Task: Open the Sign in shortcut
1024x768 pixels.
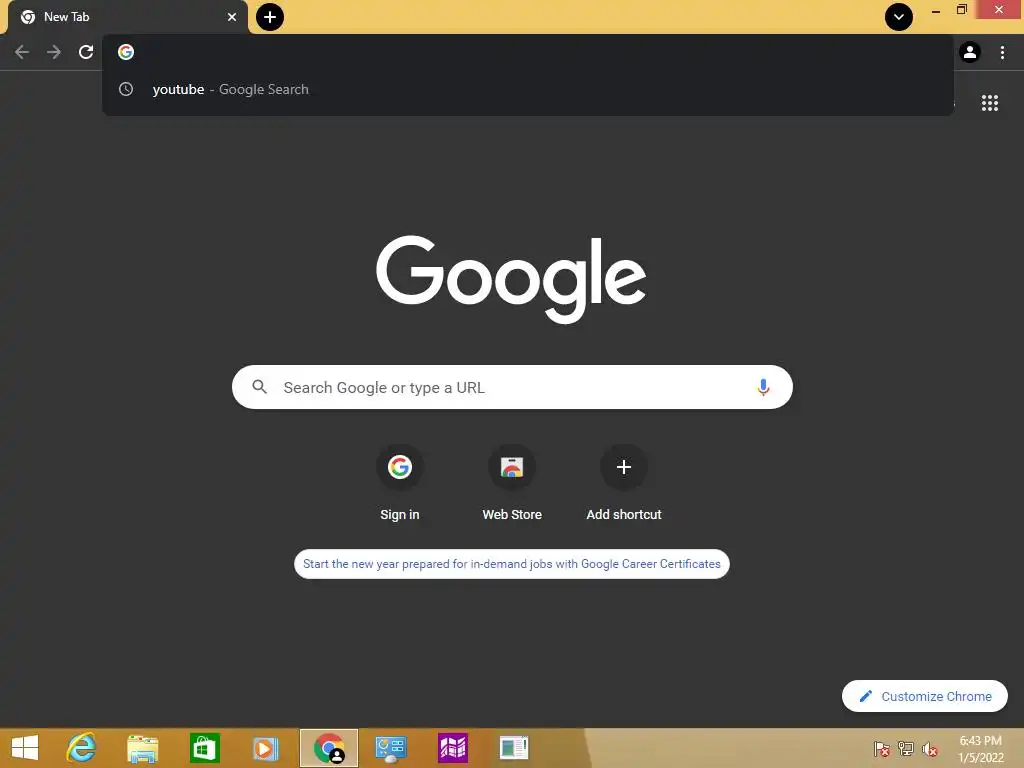Action: [400, 483]
